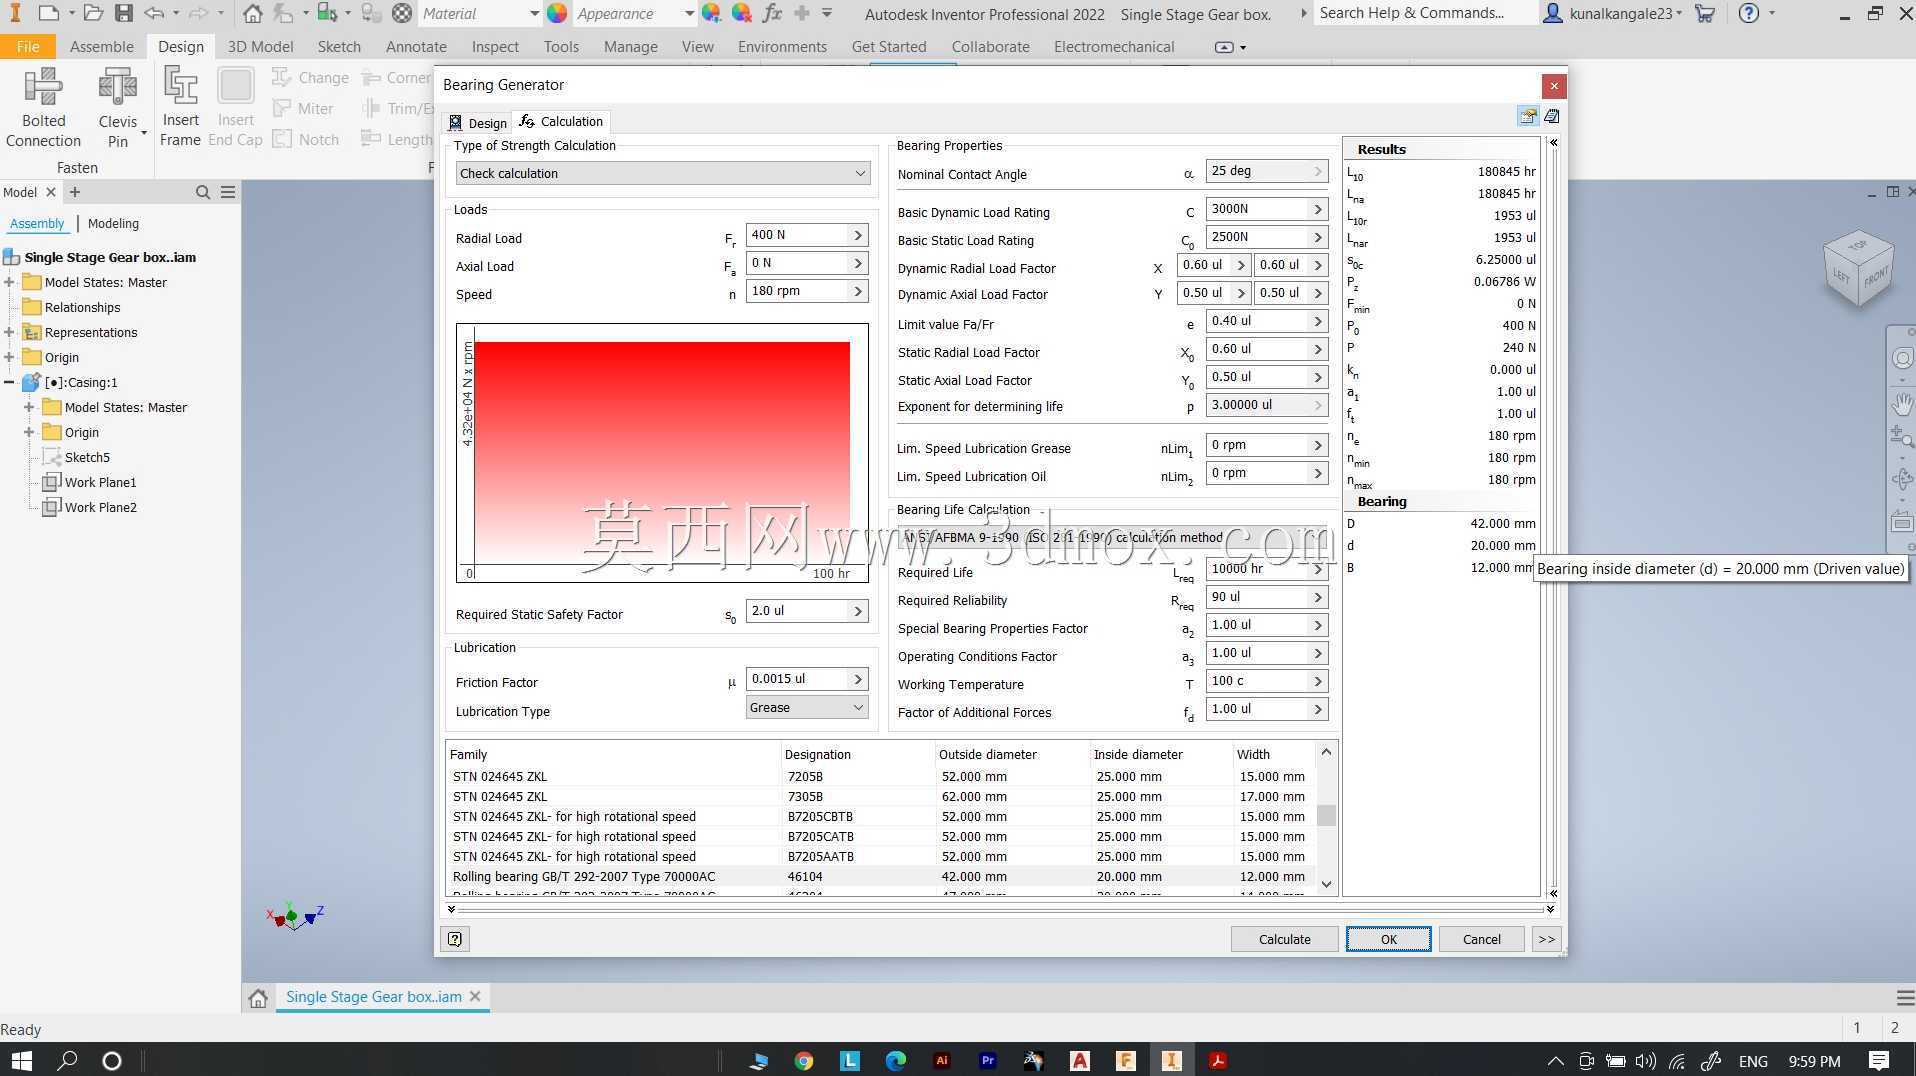Click the Friction Factor input field
Image resolution: width=1916 pixels, height=1076 pixels.
(798, 679)
